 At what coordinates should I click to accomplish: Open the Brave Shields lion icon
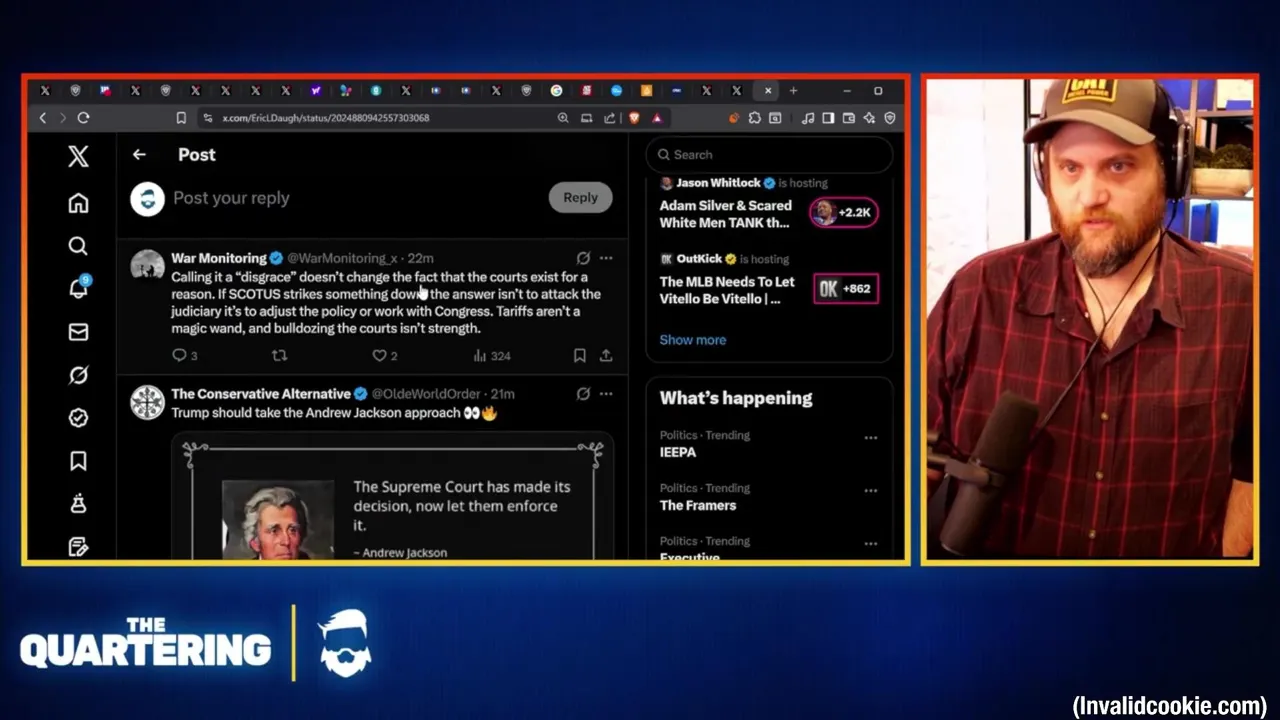coord(634,118)
